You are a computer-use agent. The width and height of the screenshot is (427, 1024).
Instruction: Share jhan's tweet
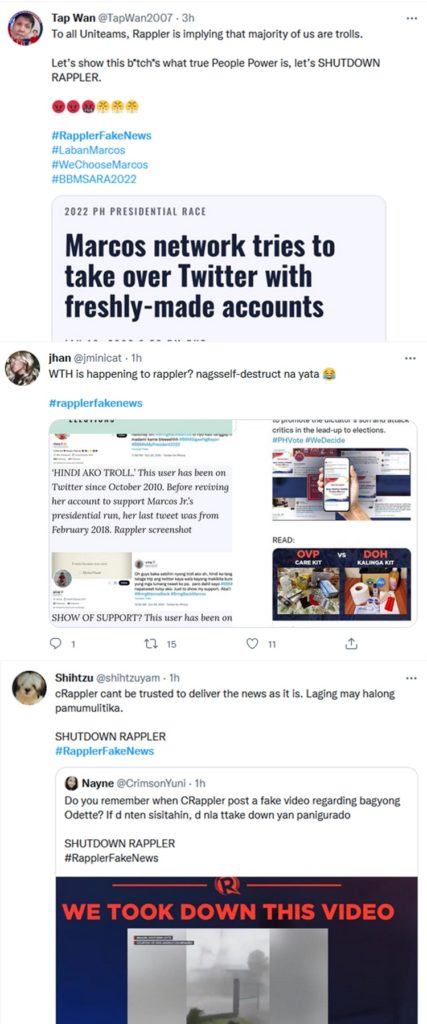pos(351,644)
